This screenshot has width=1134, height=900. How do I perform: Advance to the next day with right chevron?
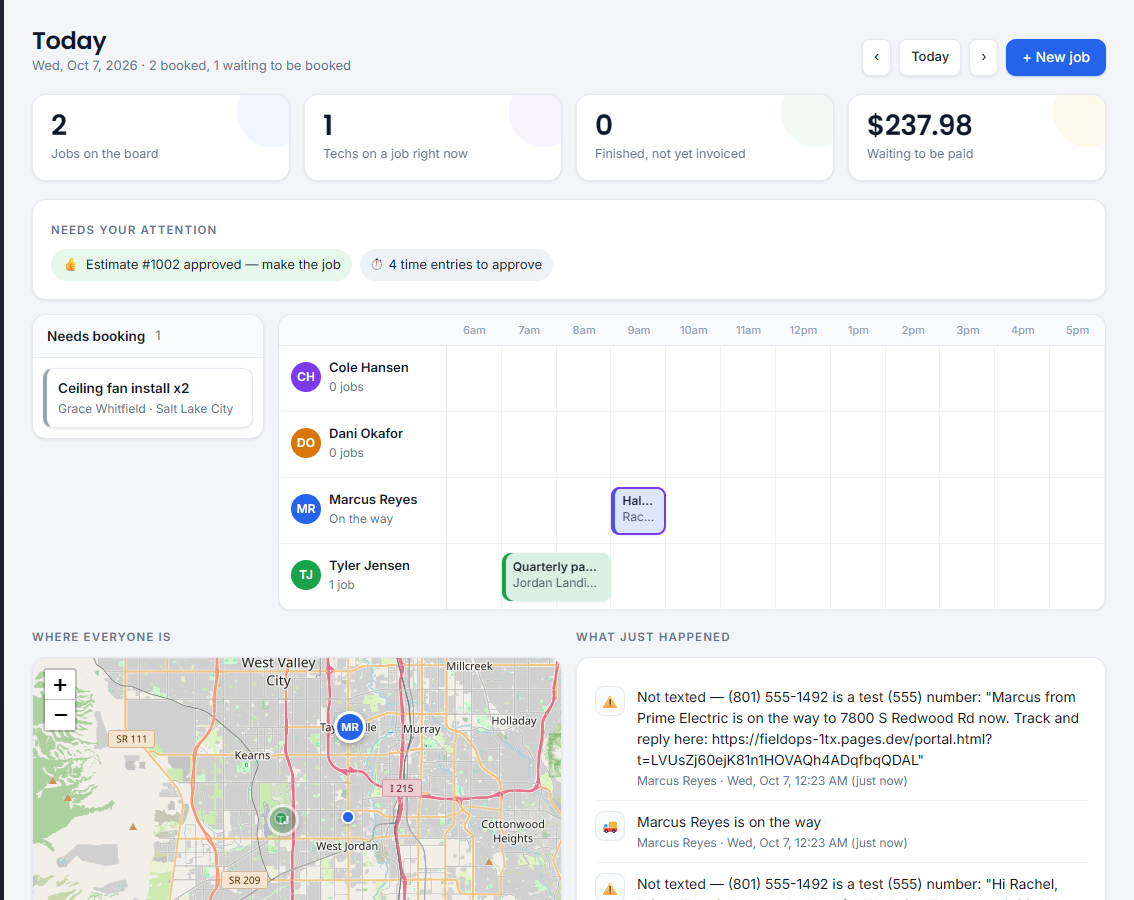pos(984,57)
